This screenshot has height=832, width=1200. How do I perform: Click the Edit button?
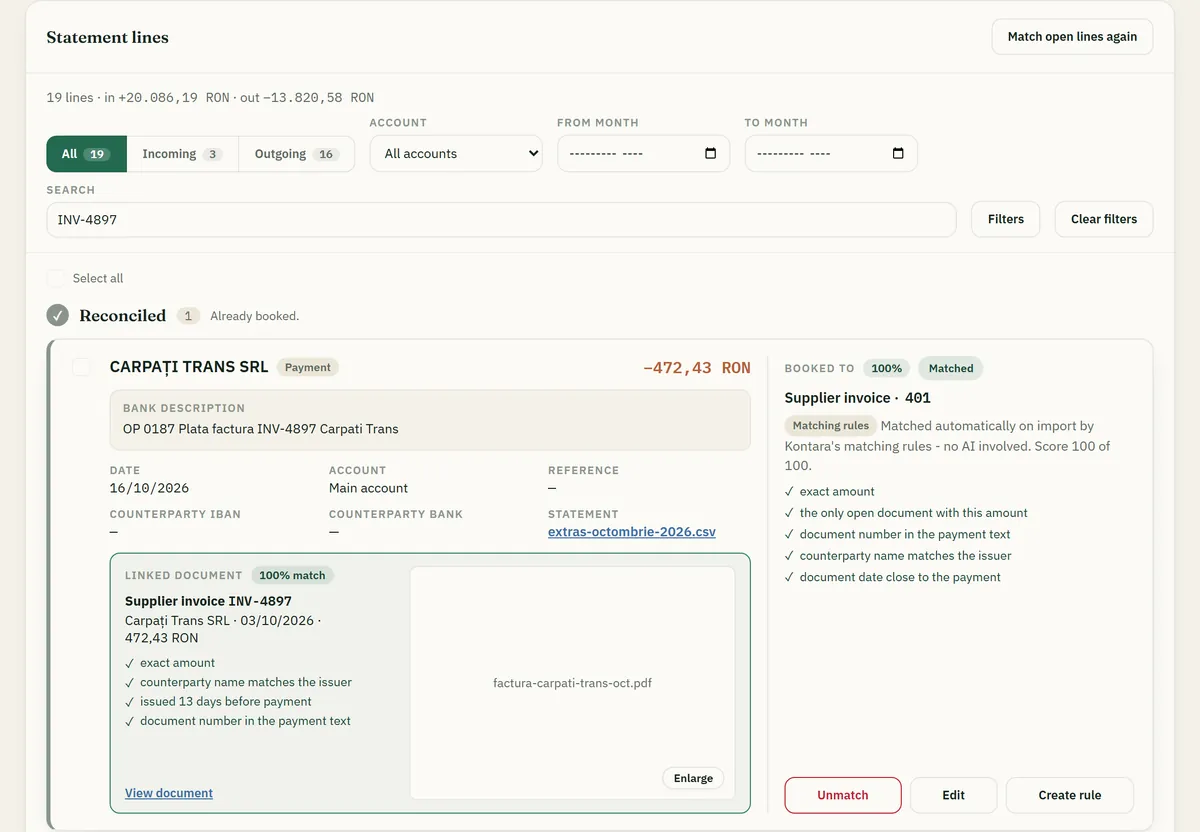click(953, 795)
